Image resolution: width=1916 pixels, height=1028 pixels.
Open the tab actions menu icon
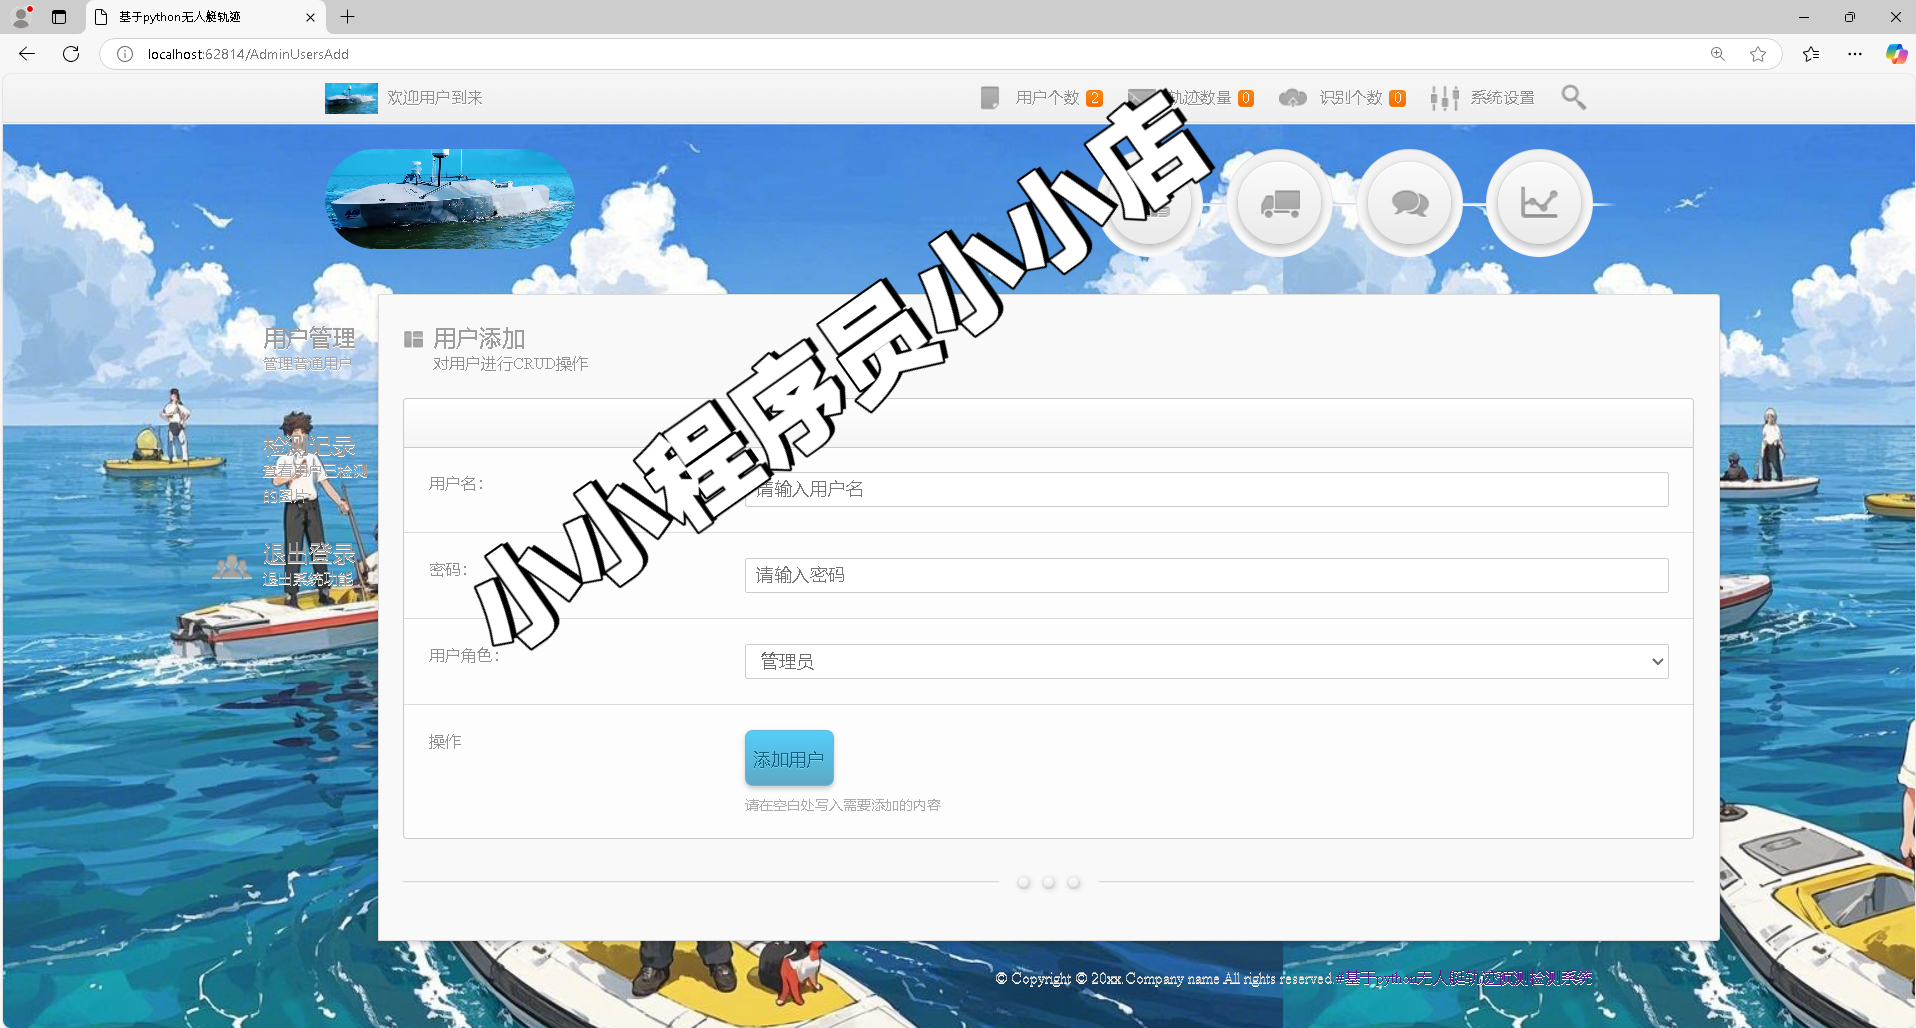59,17
